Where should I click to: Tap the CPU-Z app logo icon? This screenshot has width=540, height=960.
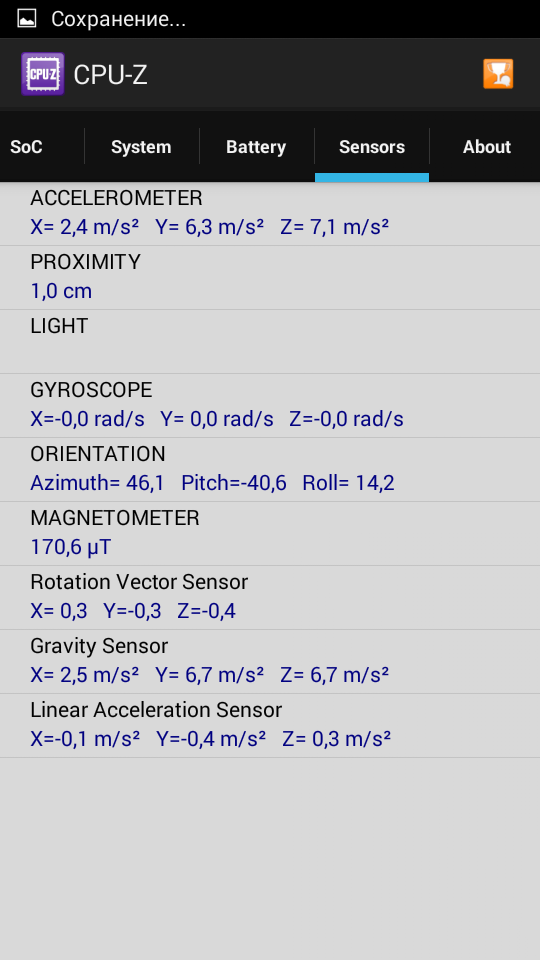click(43, 74)
